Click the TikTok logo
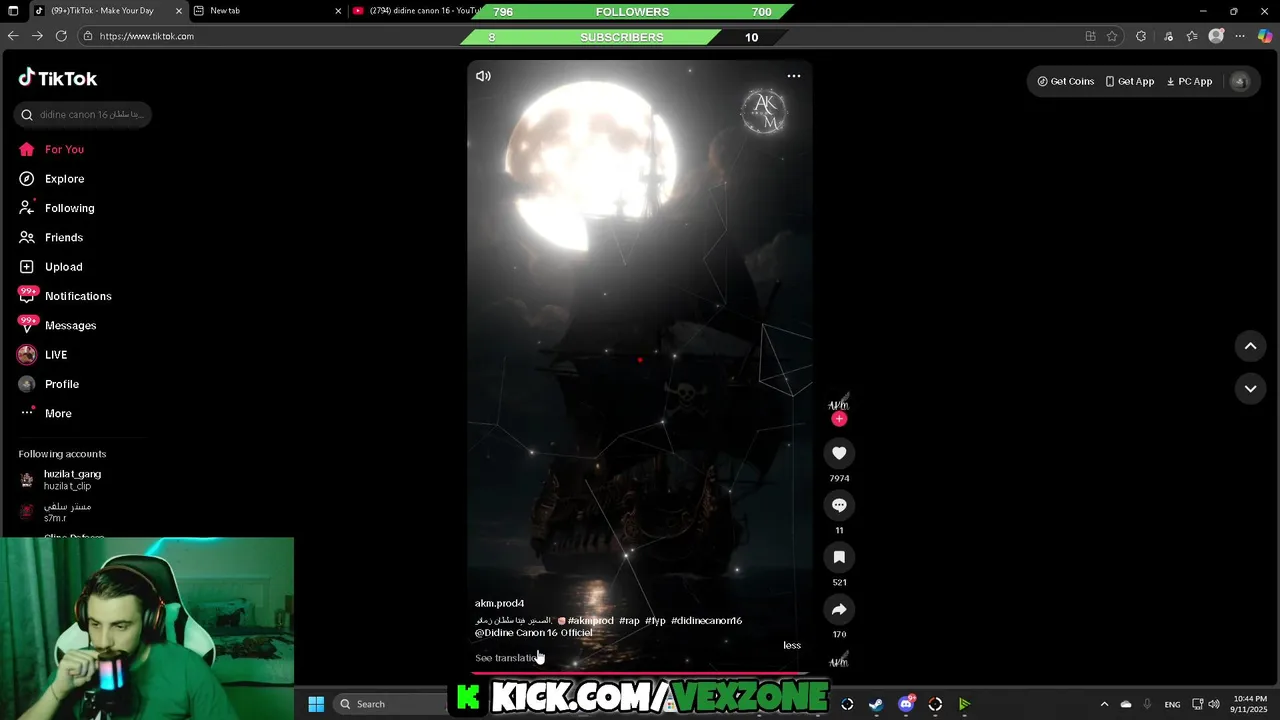 pos(57,78)
